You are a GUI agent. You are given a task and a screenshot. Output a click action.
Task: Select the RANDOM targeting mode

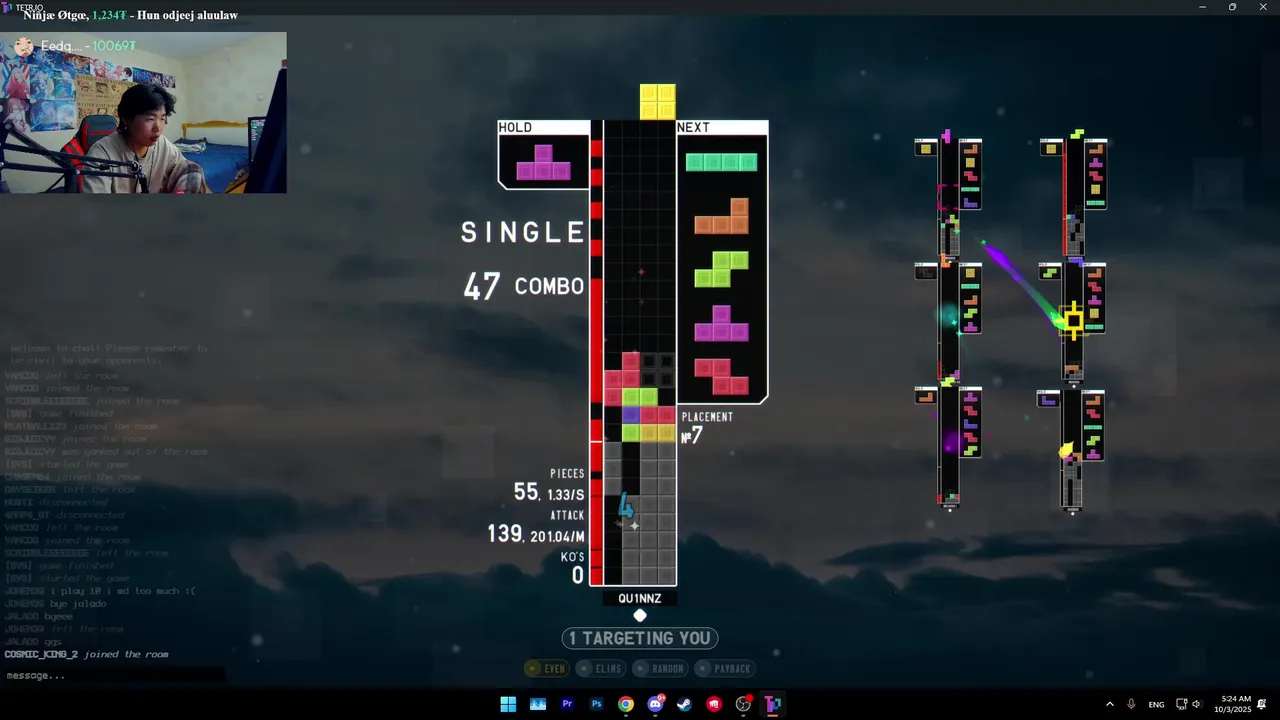(x=660, y=668)
